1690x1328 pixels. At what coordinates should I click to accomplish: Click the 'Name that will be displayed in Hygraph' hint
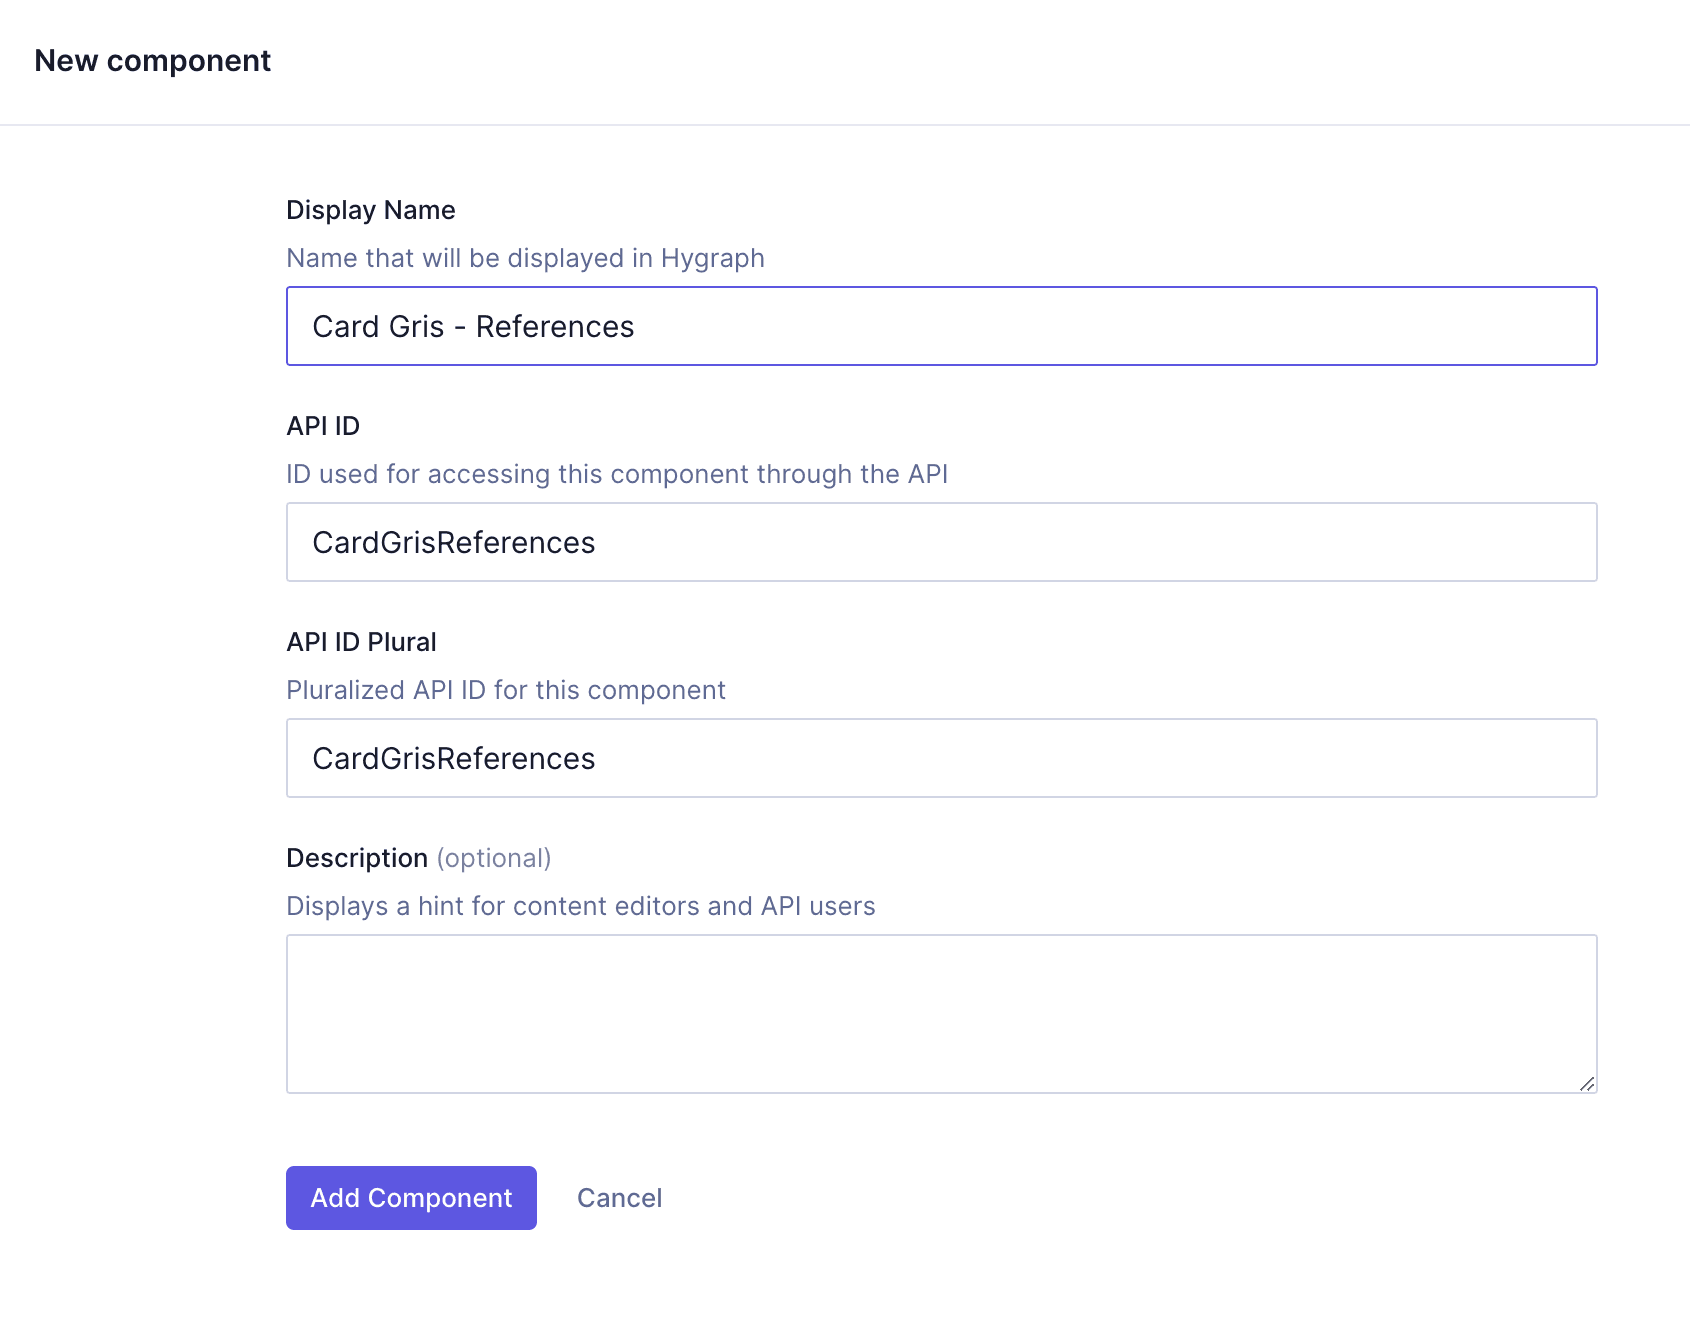(525, 258)
